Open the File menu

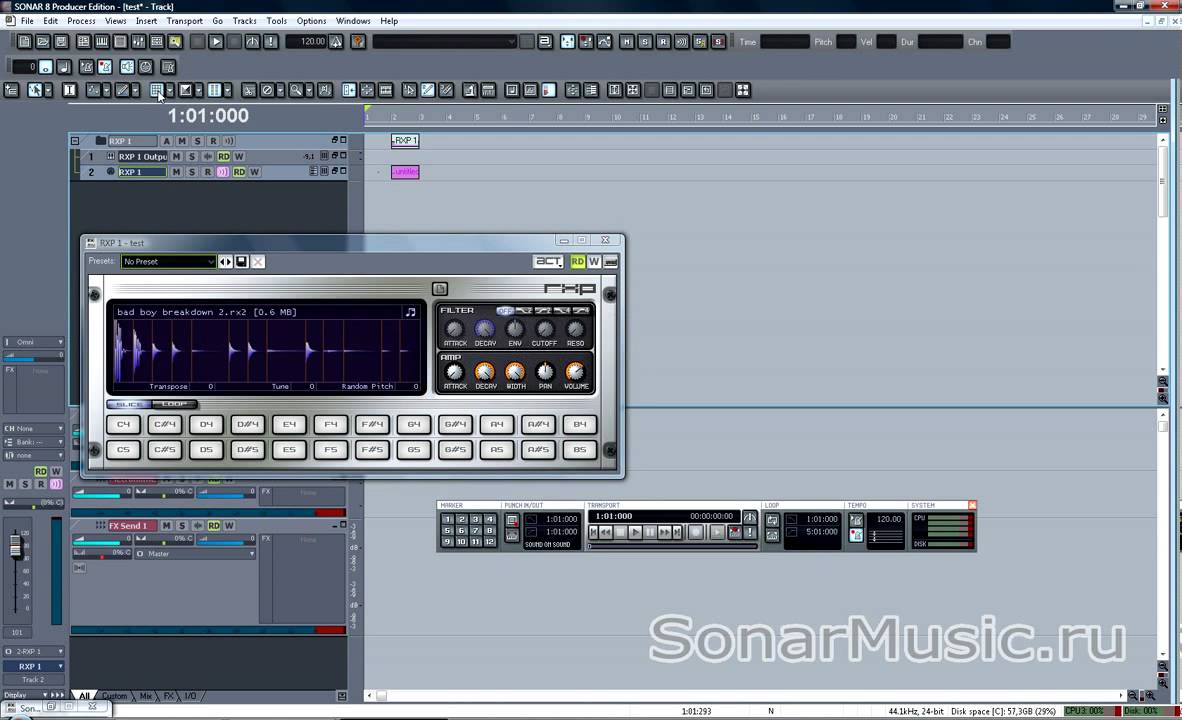click(27, 21)
